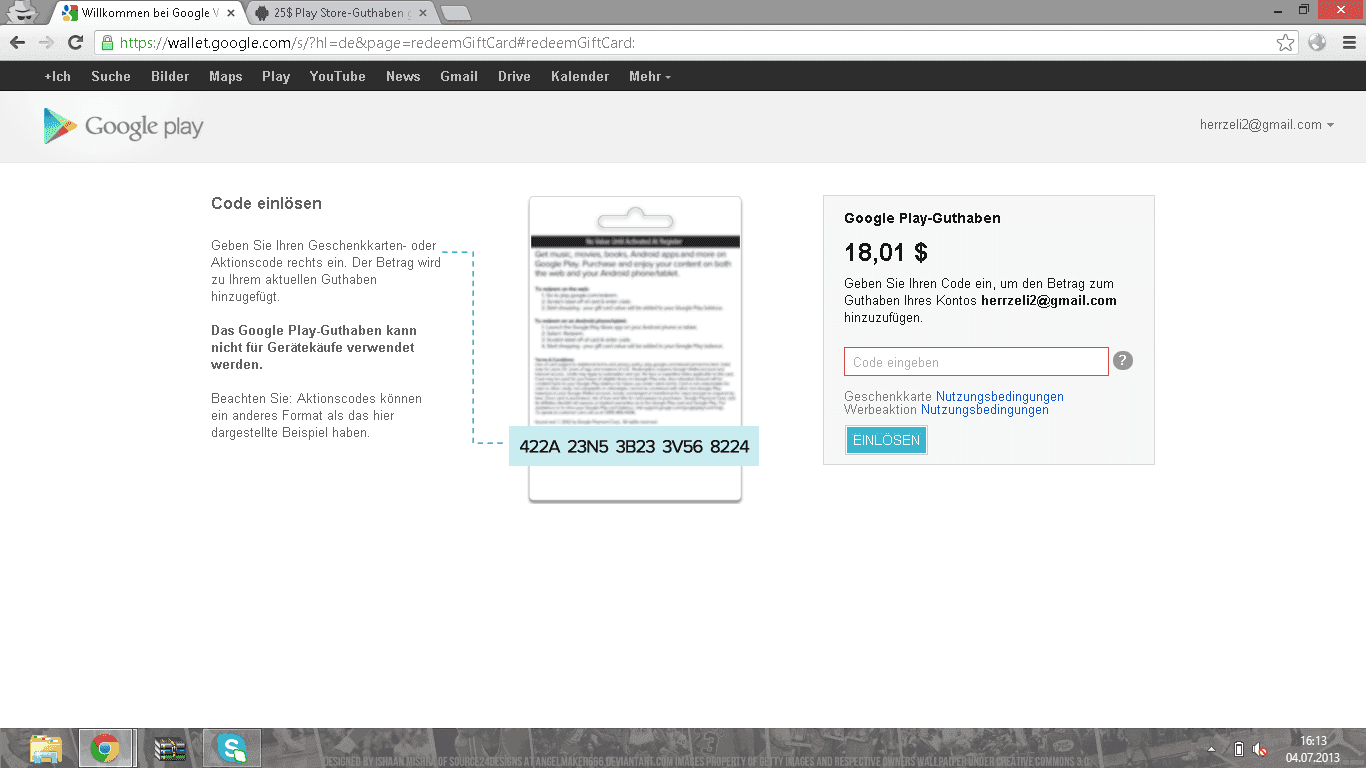Open YouTube in the Google bar

point(338,76)
